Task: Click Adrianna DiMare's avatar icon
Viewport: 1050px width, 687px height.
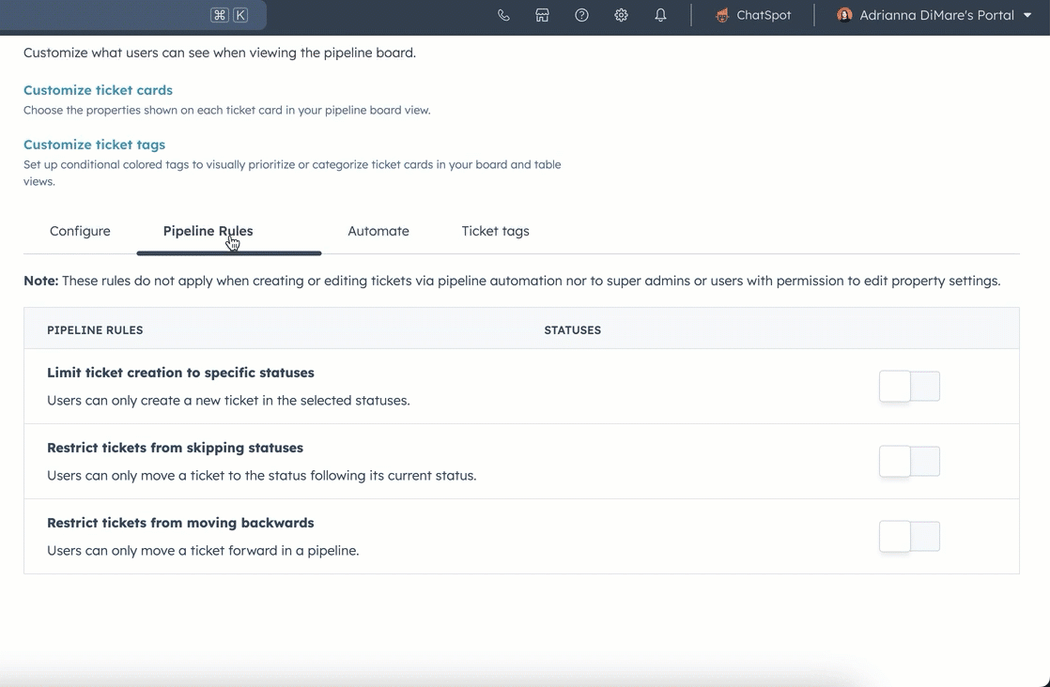Action: click(x=845, y=15)
